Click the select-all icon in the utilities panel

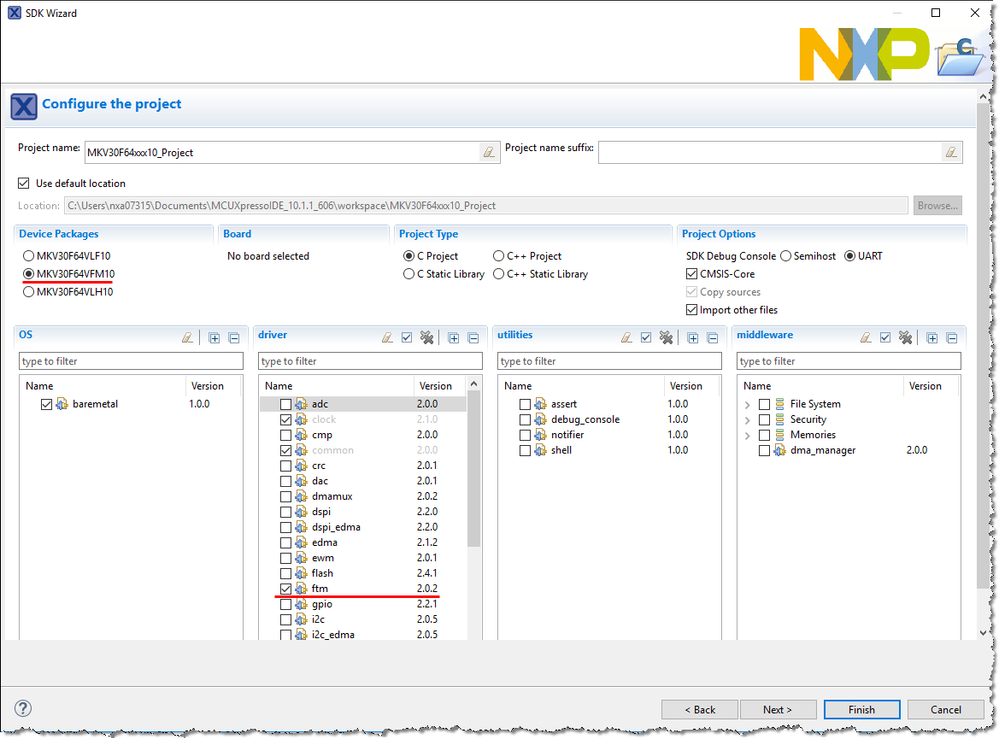[x=646, y=338]
